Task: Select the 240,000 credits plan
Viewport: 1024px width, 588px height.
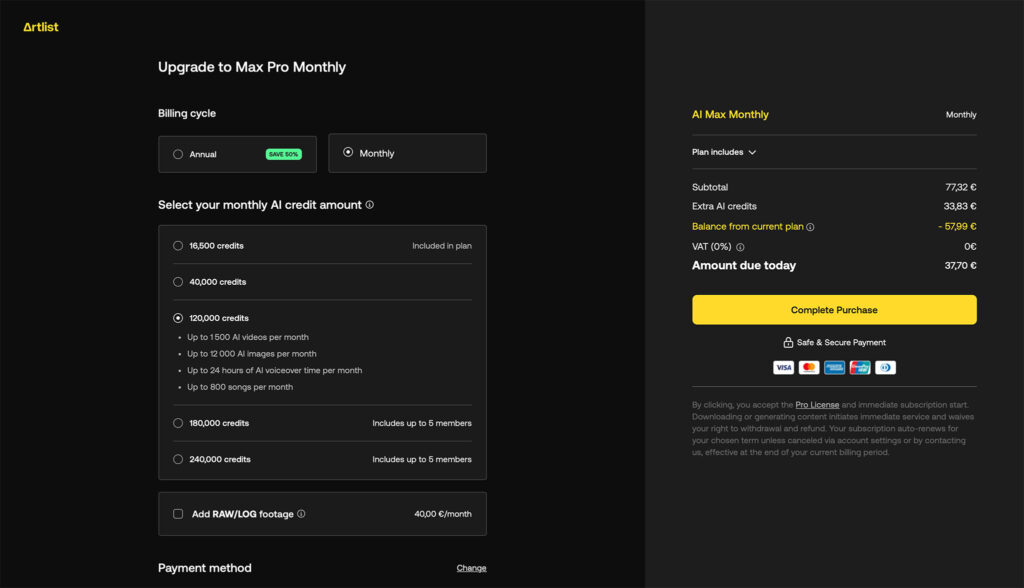Action: [178, 459]
